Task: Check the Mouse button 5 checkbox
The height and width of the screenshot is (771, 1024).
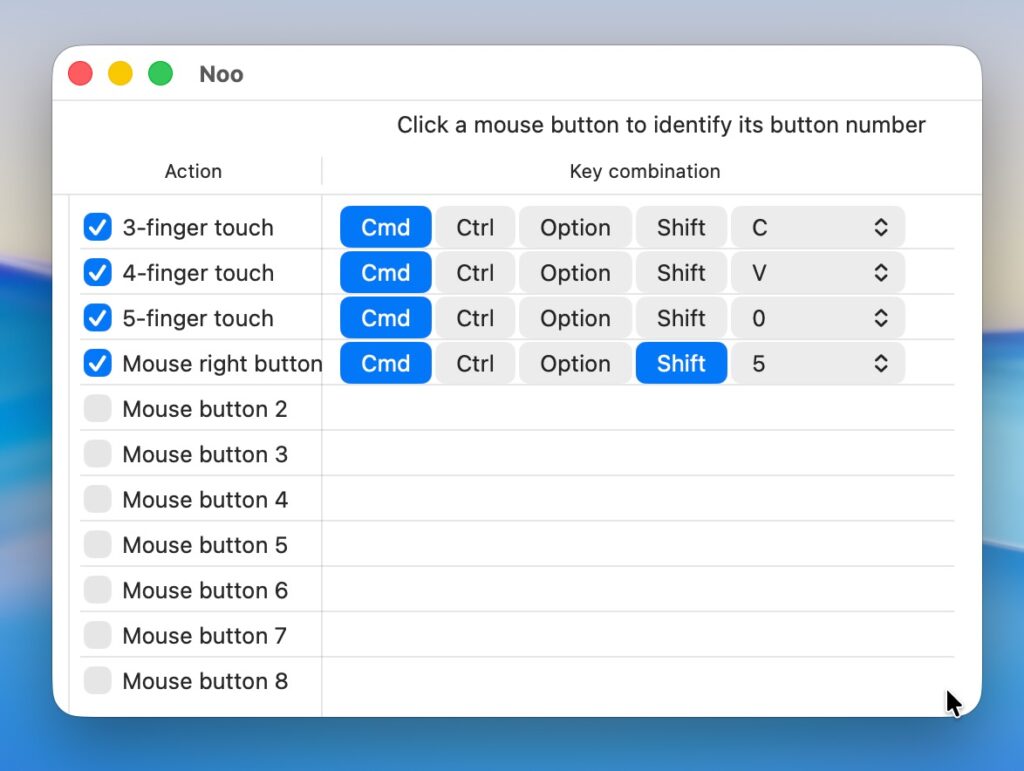Action: click(97, 545)
